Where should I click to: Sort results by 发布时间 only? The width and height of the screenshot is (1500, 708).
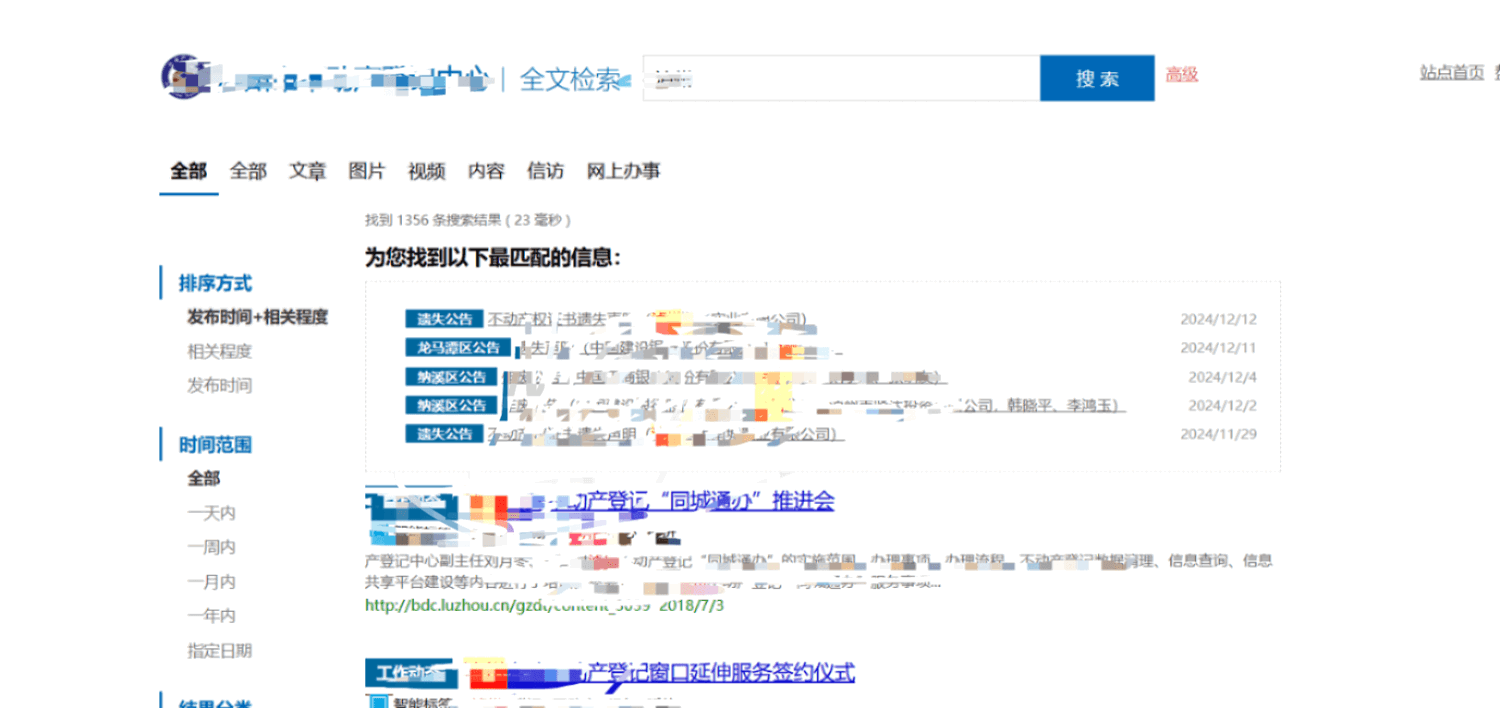(x=220, y=385)
